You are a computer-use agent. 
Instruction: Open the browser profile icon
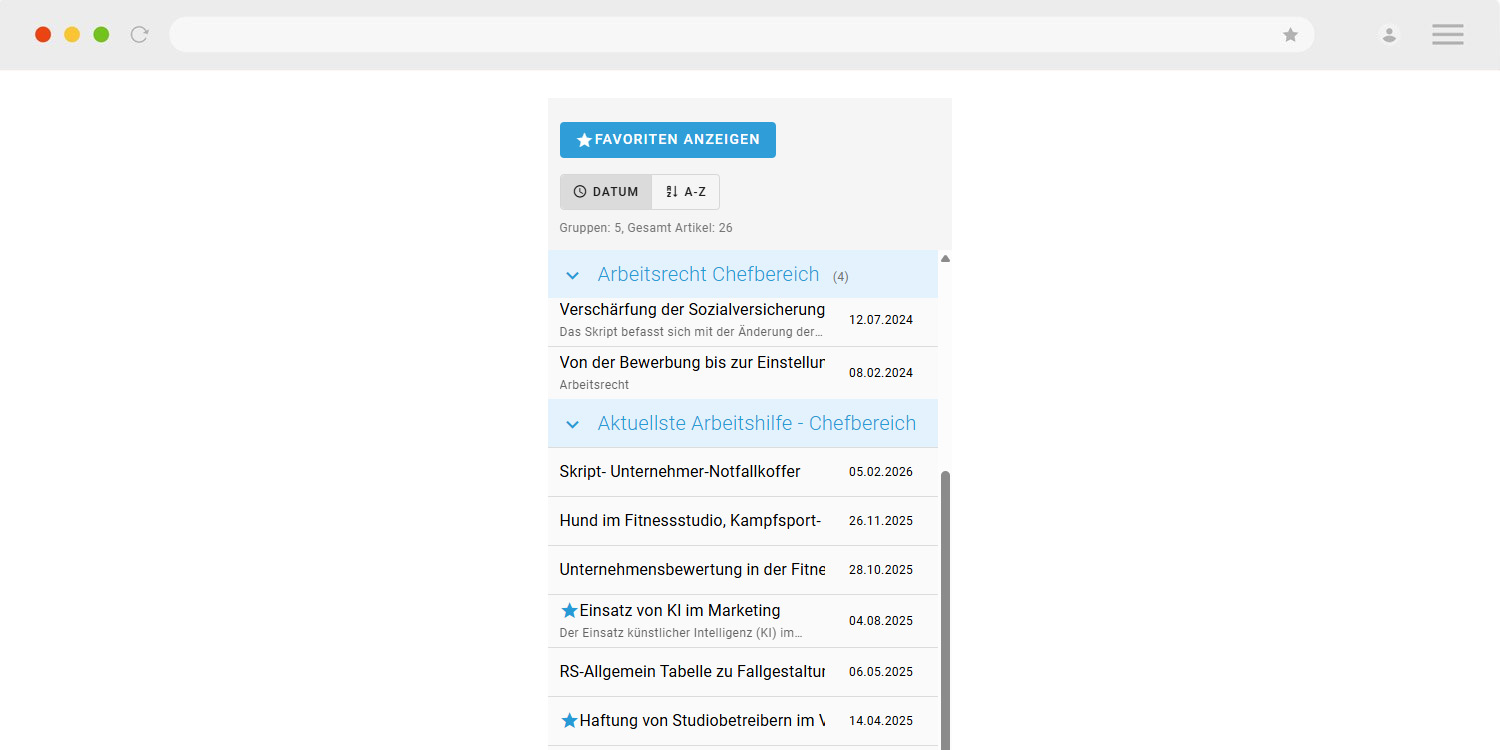click(1389, 35)
